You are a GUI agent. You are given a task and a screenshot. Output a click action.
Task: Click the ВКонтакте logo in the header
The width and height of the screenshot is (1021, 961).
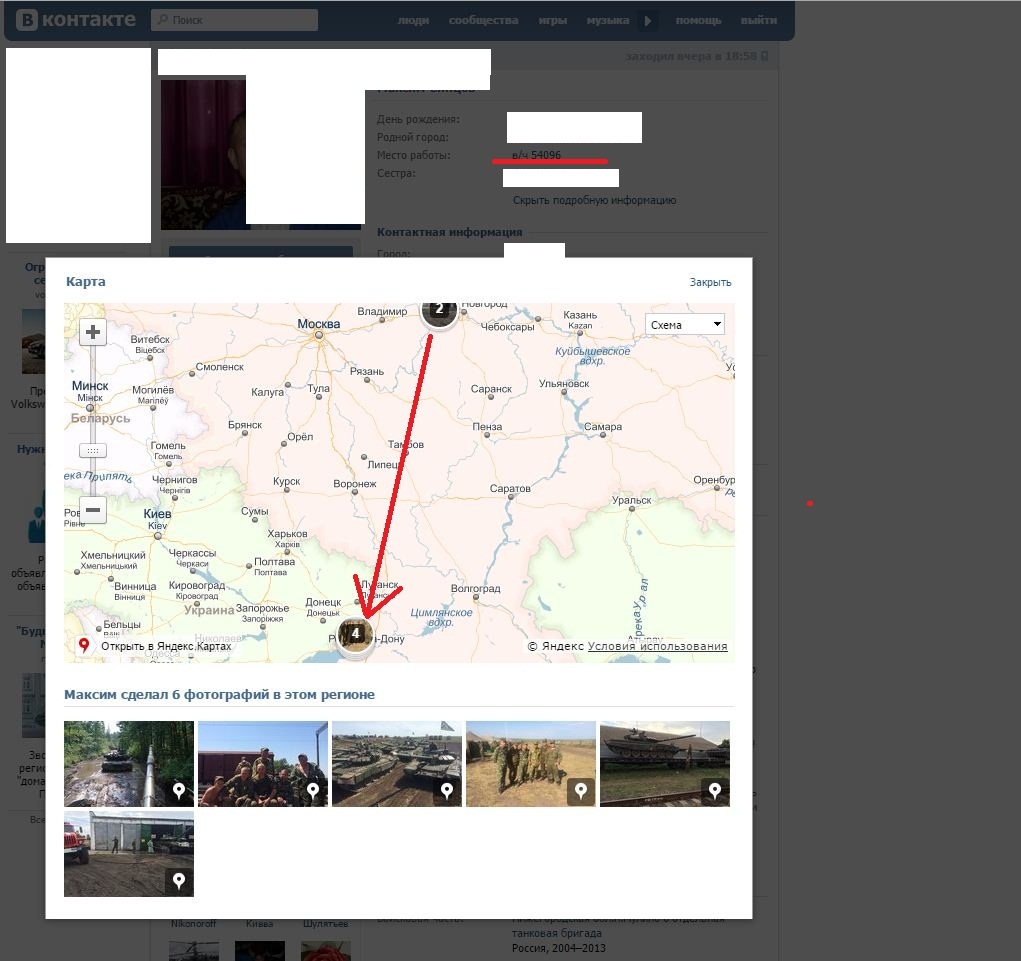(x=76, y=20)
